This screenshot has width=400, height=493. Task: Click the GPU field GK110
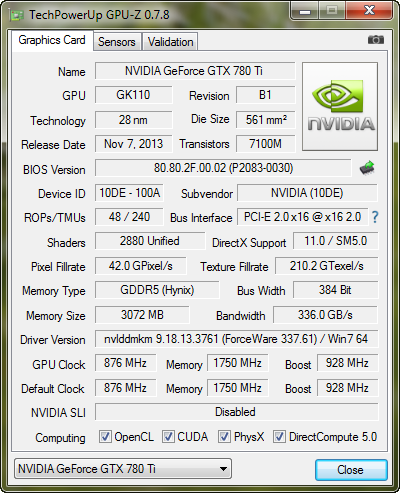tap(134, 95)
